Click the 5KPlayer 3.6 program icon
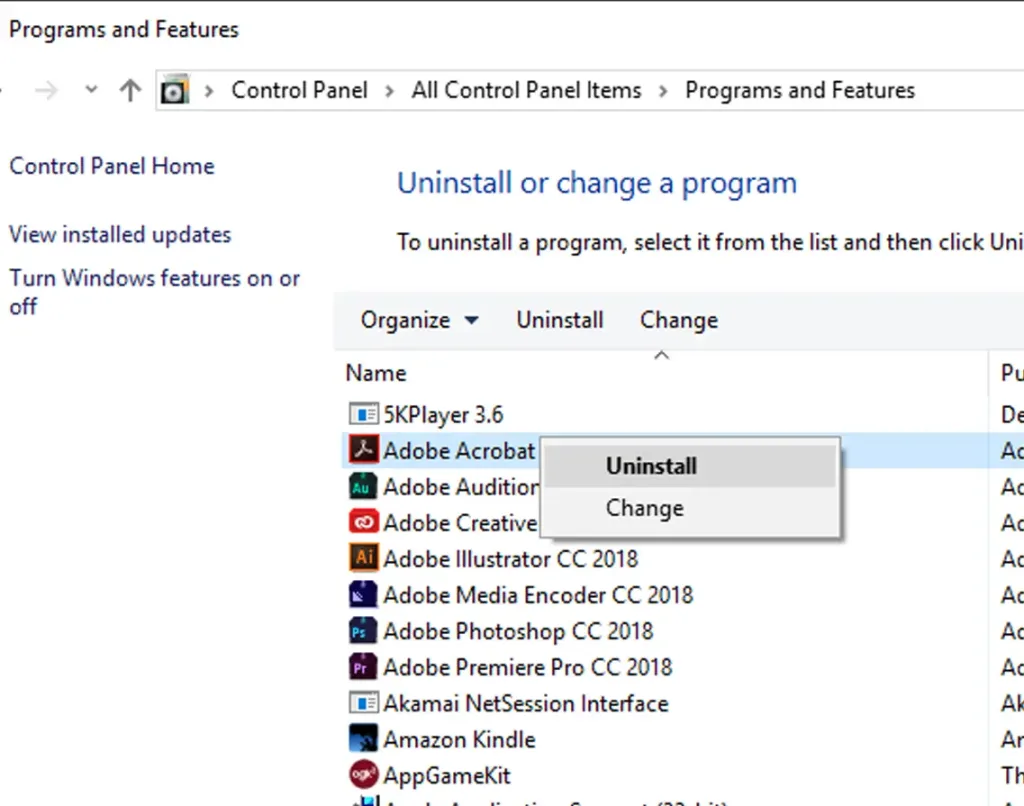Screen dimensions: 1024x806 [363, 414]
